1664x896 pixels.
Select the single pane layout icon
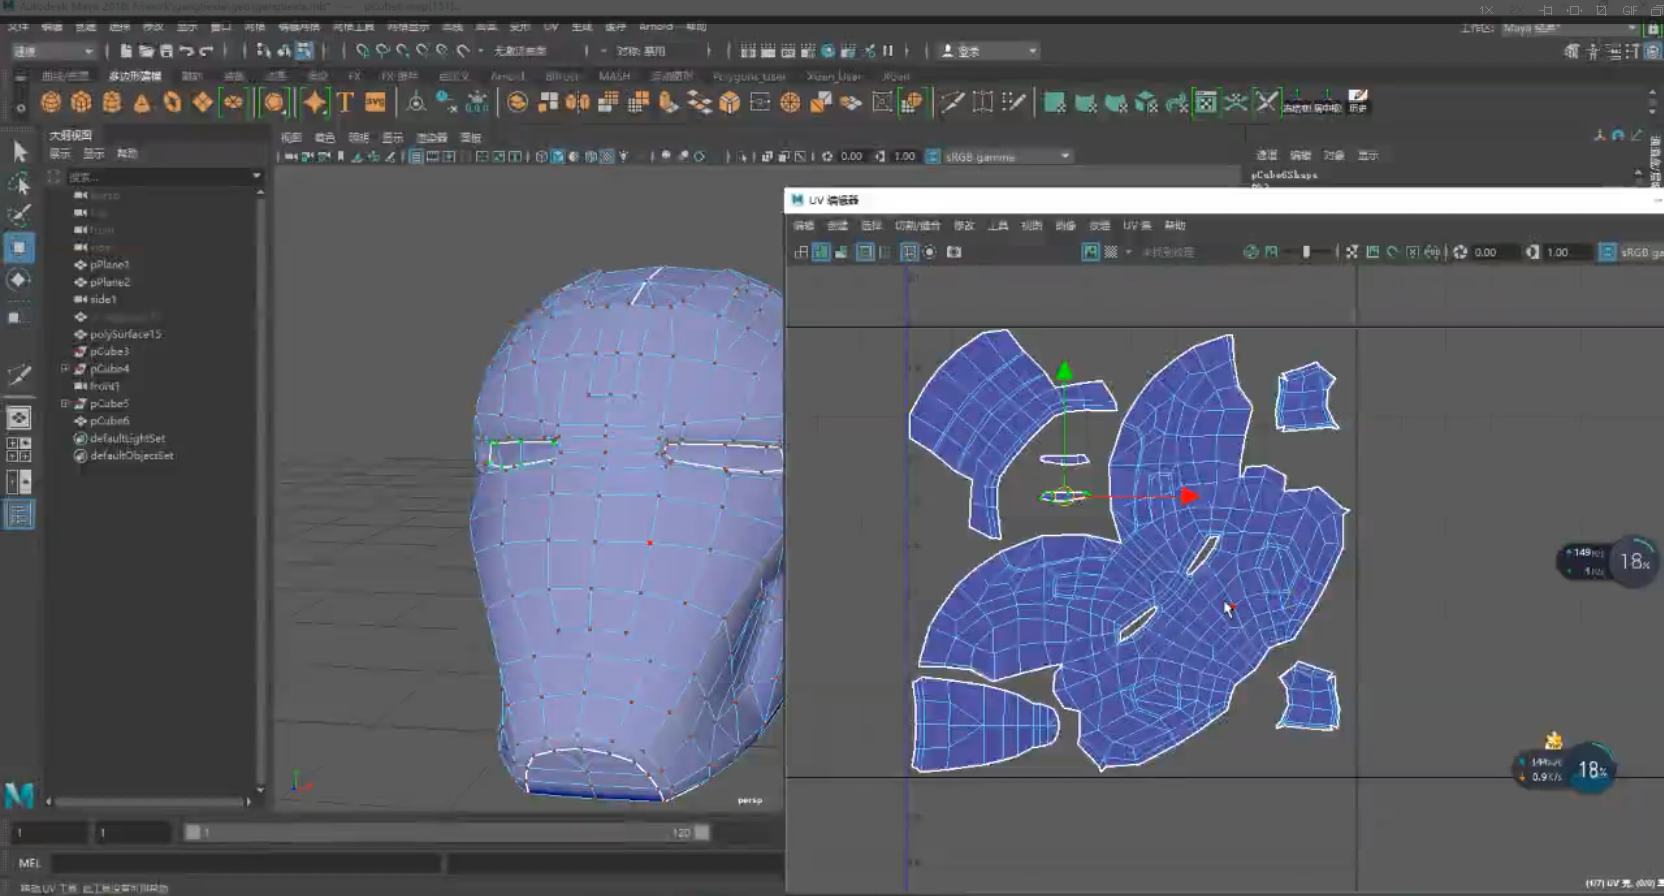tap(19, 417)
